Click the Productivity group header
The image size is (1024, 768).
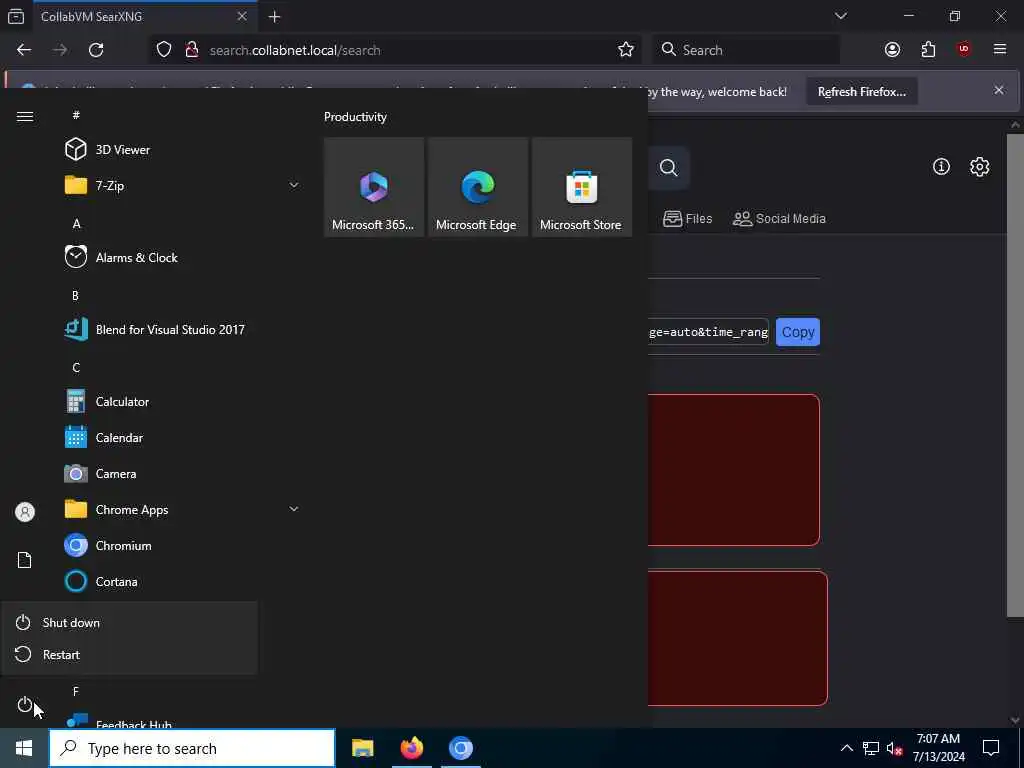pos(355,117)
